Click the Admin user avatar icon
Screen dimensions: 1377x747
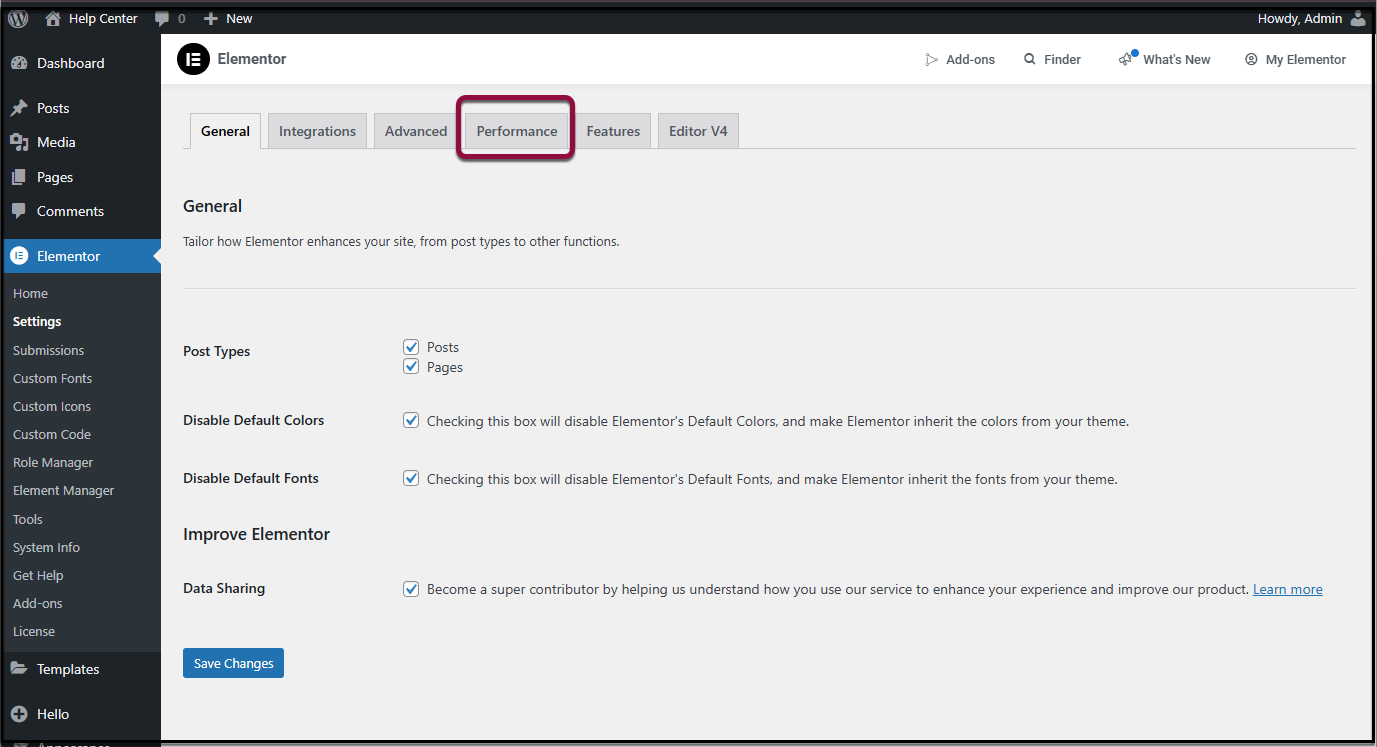click(x=1357, y=18)
